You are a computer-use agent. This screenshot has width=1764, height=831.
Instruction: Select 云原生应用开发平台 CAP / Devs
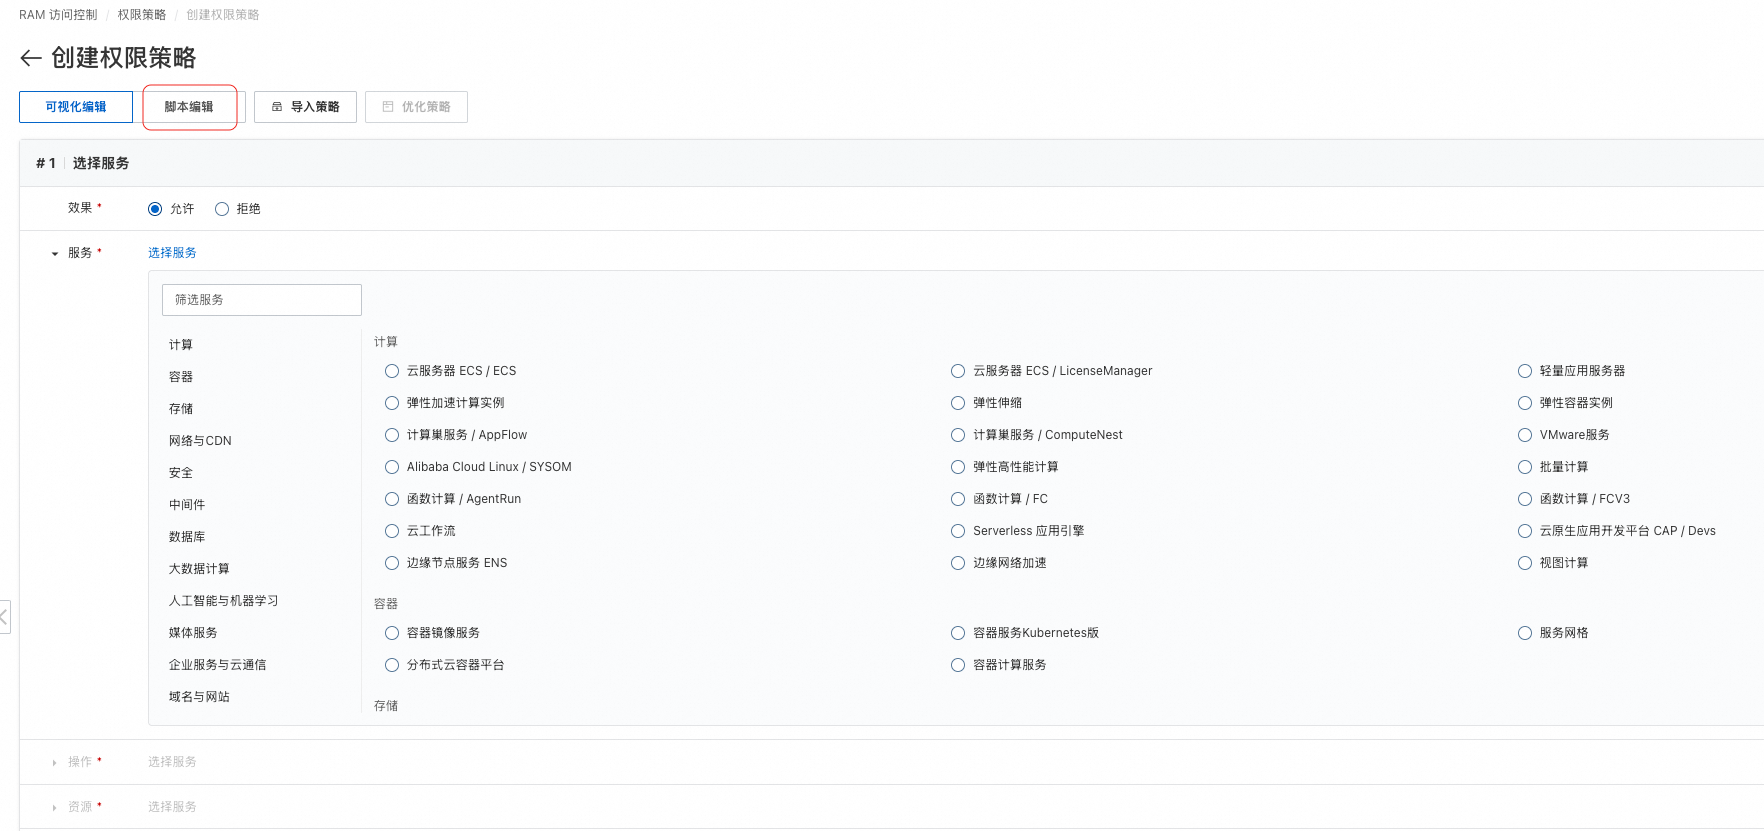pos(1525,531)
